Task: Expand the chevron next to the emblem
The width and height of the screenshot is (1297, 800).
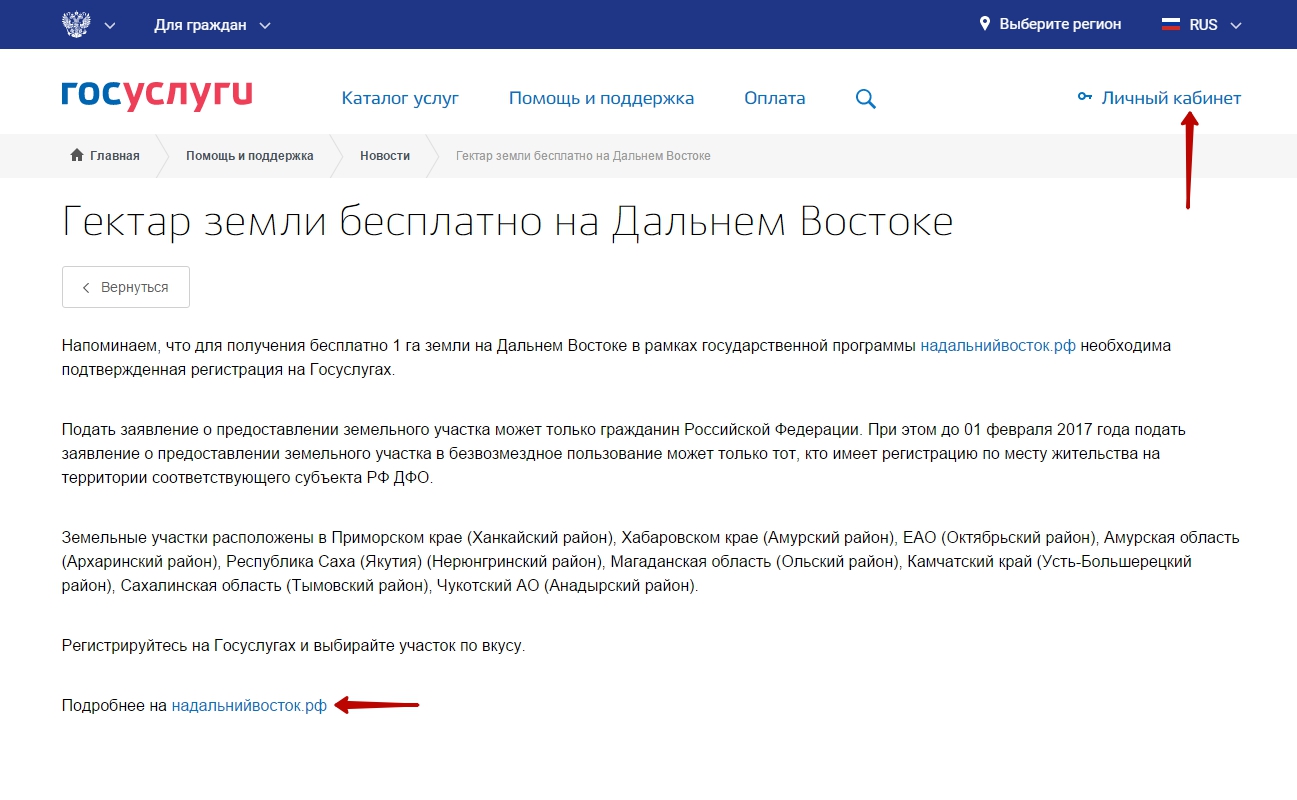Action: pyautogui.click(x=110, y=25)
